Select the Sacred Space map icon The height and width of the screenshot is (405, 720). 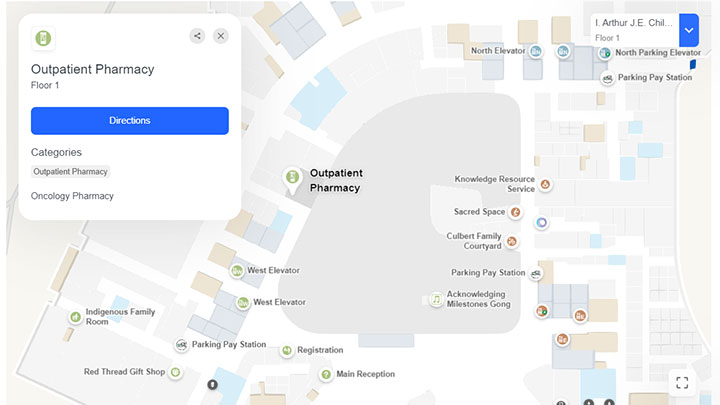point(516,212)
